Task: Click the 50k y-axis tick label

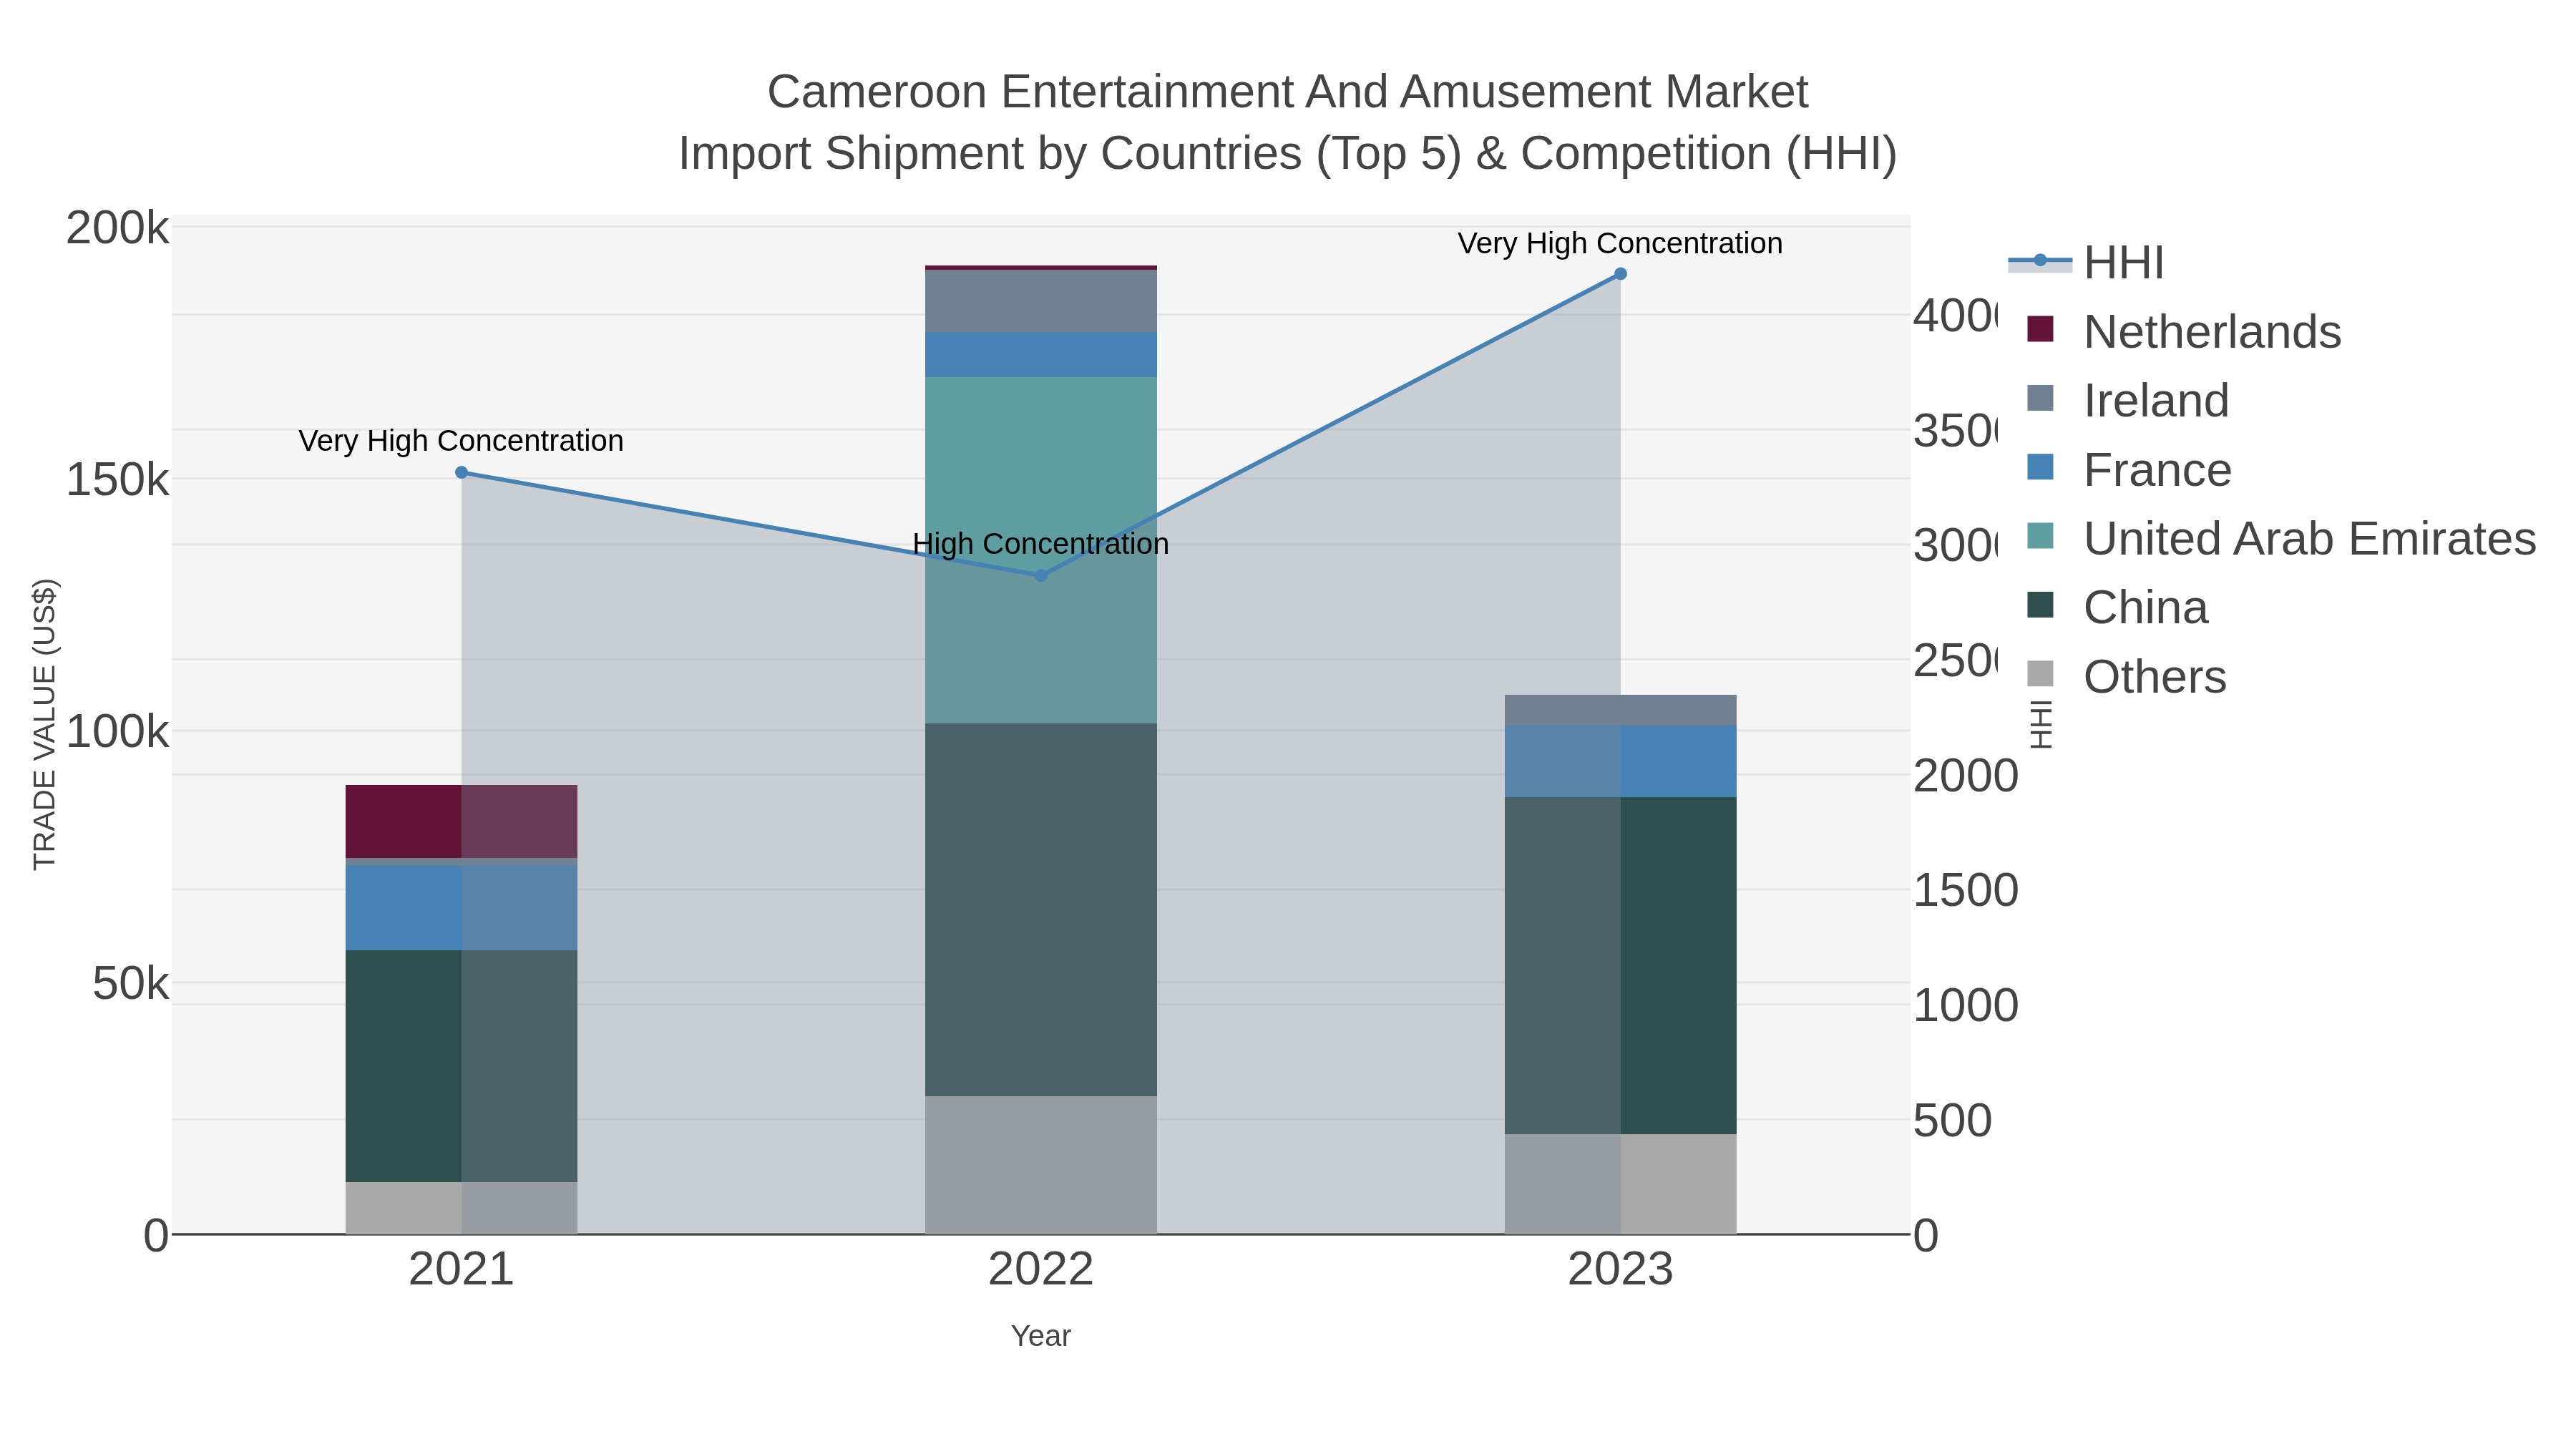Action: [x=130, y=984]
